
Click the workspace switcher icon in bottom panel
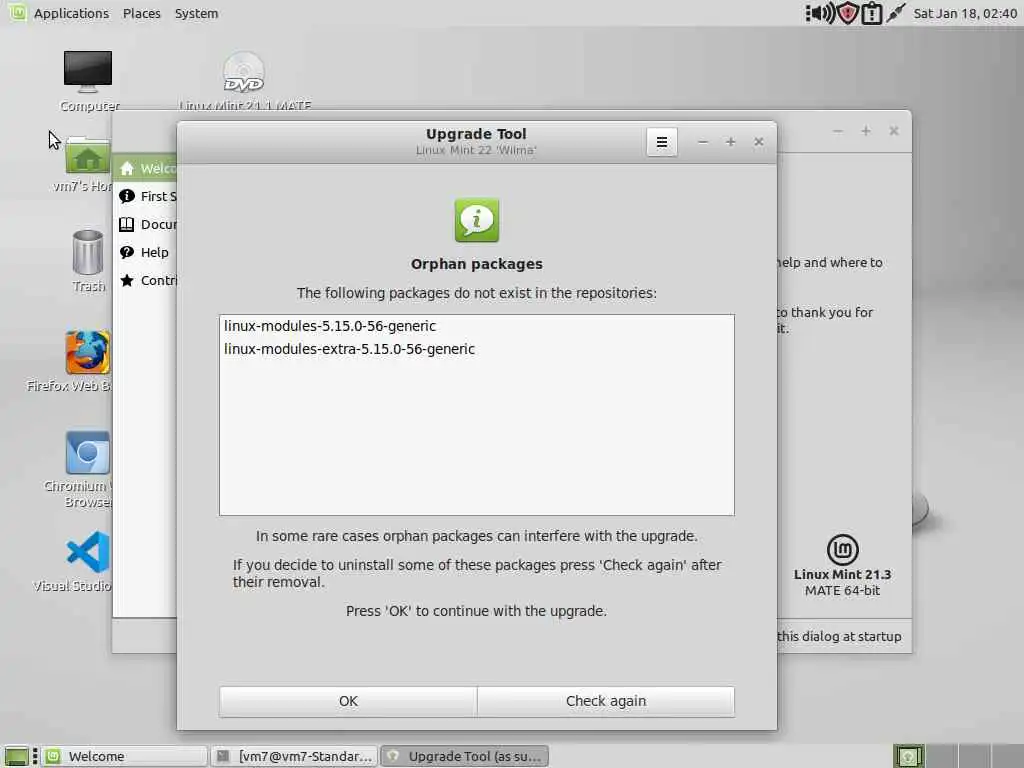(908, 756)
